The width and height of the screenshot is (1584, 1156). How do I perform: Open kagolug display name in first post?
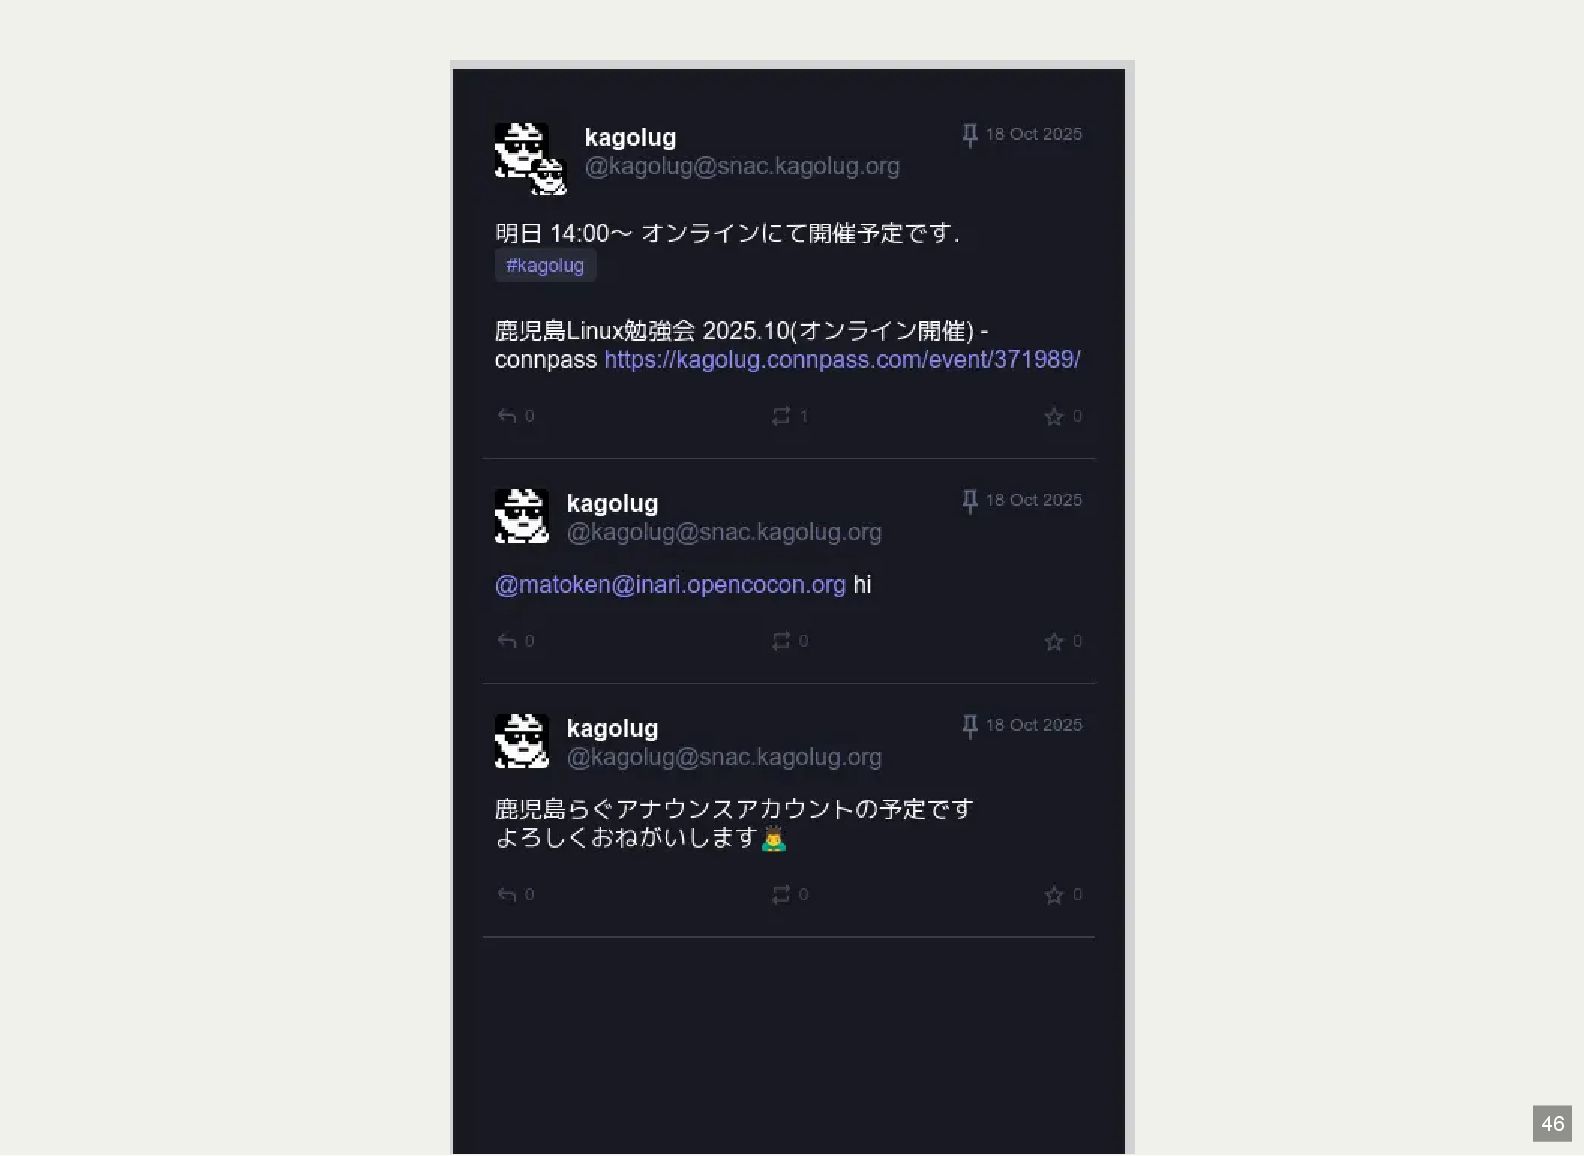tap(630, 138)
